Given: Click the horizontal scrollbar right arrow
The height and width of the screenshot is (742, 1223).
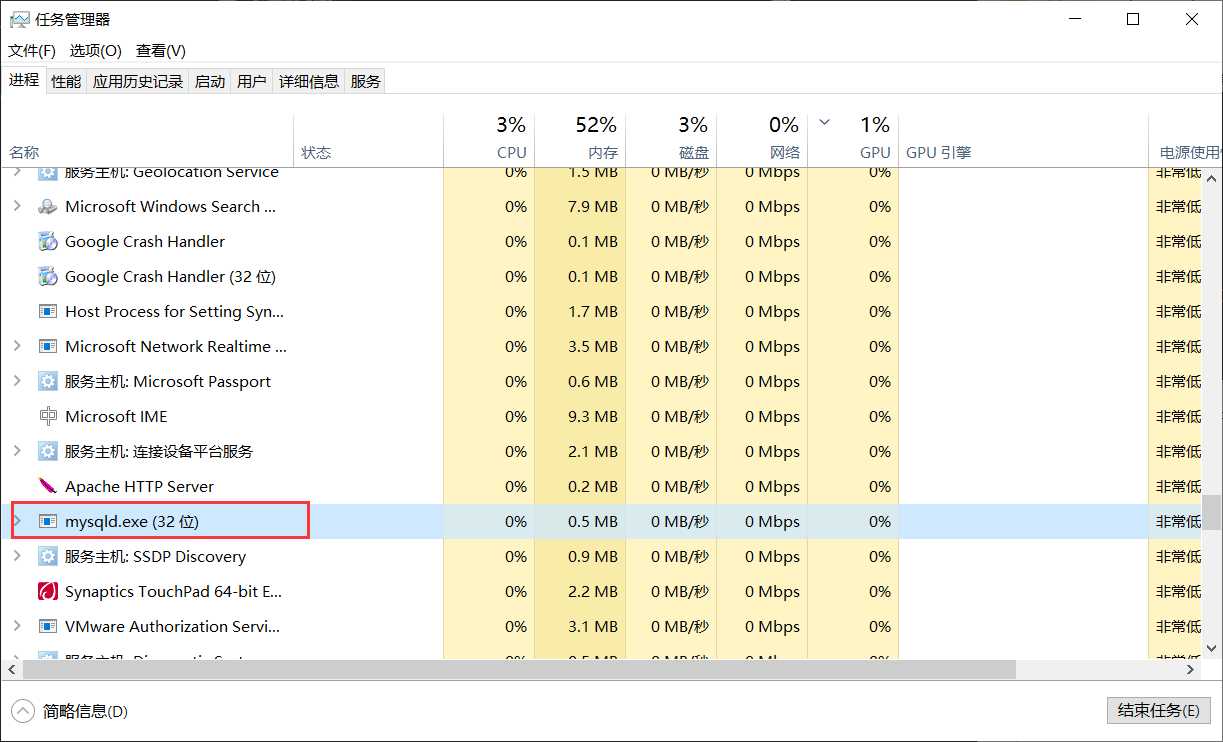Looking at the screenshot, I should tap(1191, 669).
